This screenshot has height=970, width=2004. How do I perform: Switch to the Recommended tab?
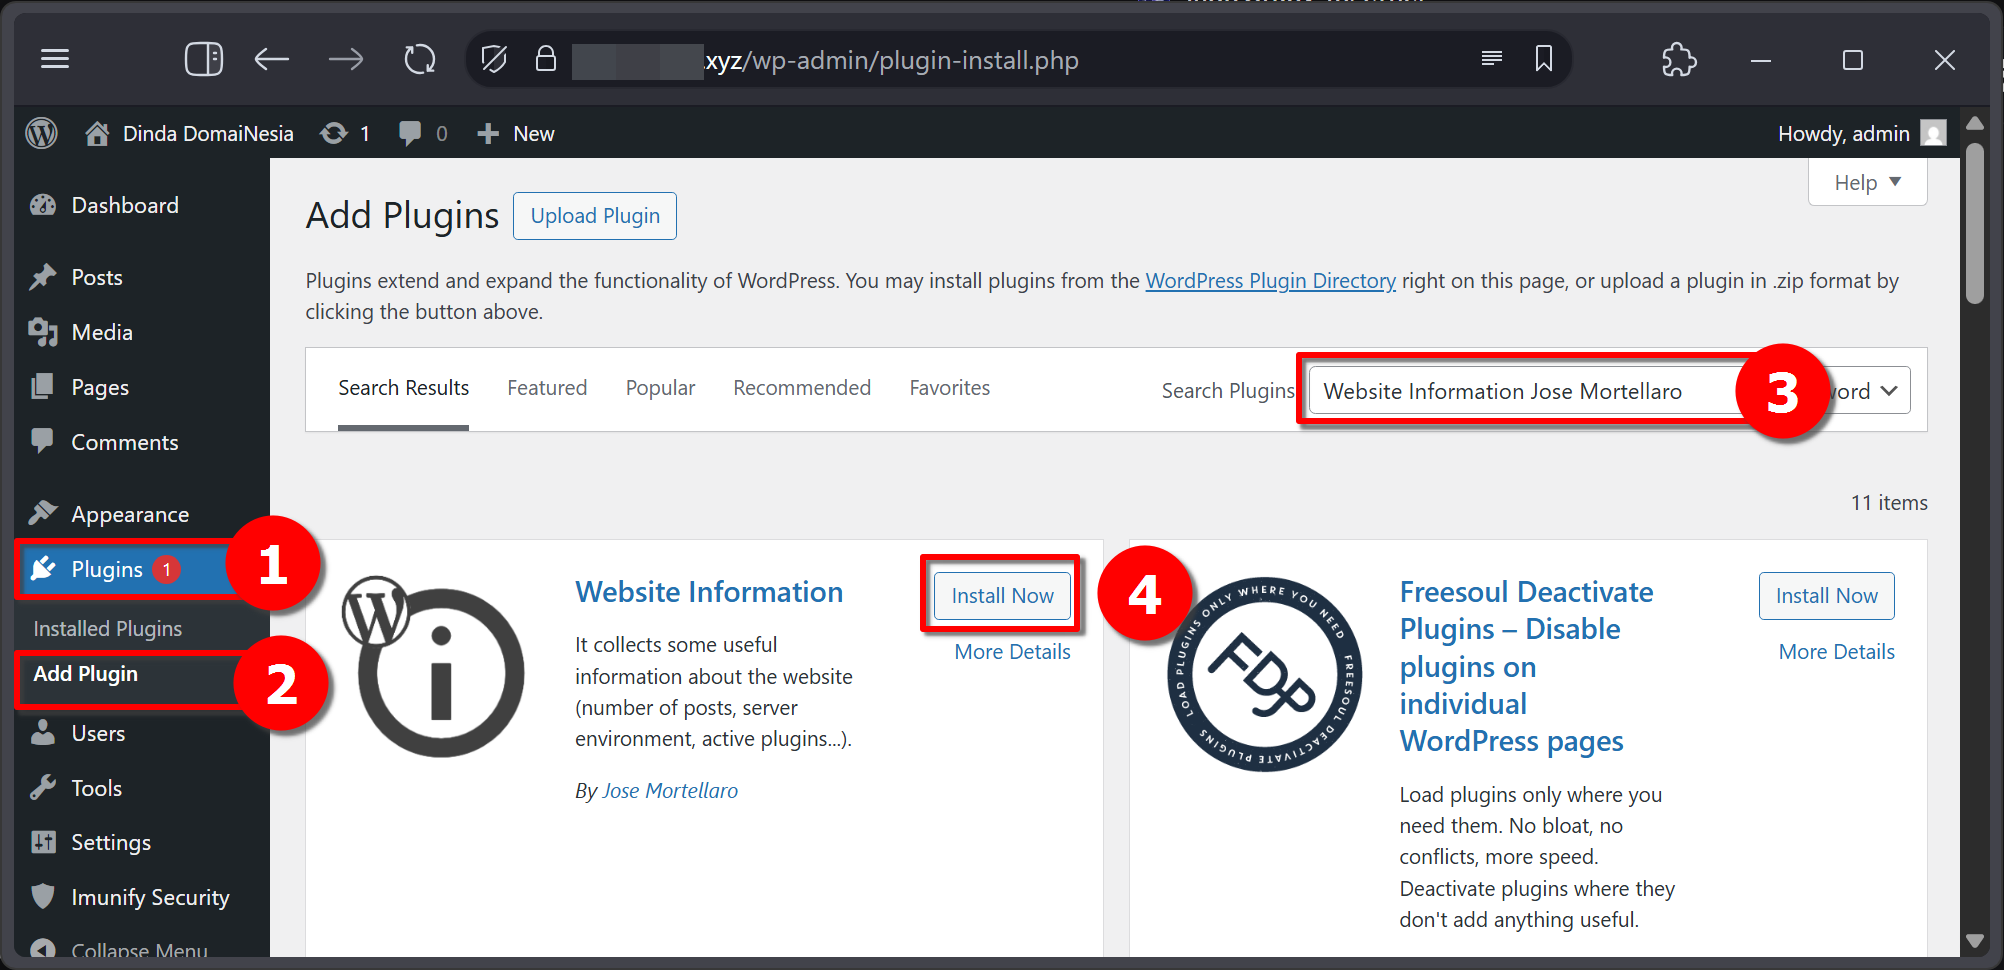tap(802, 388)
